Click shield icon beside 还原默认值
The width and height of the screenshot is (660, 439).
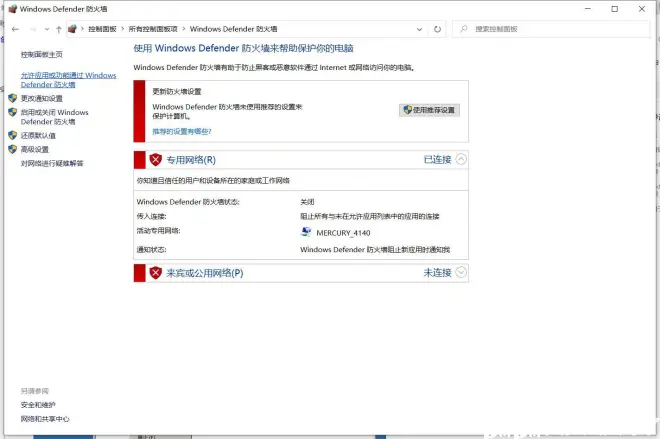click(13, 135)
